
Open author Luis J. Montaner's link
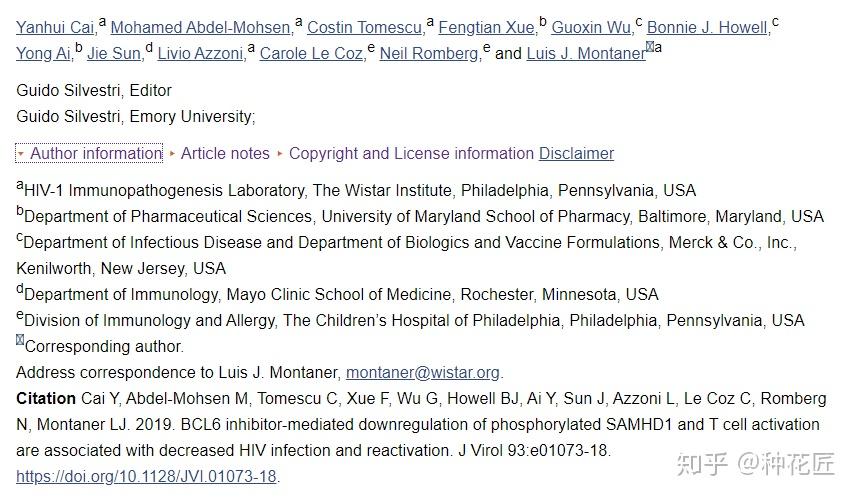click(586, 54)
